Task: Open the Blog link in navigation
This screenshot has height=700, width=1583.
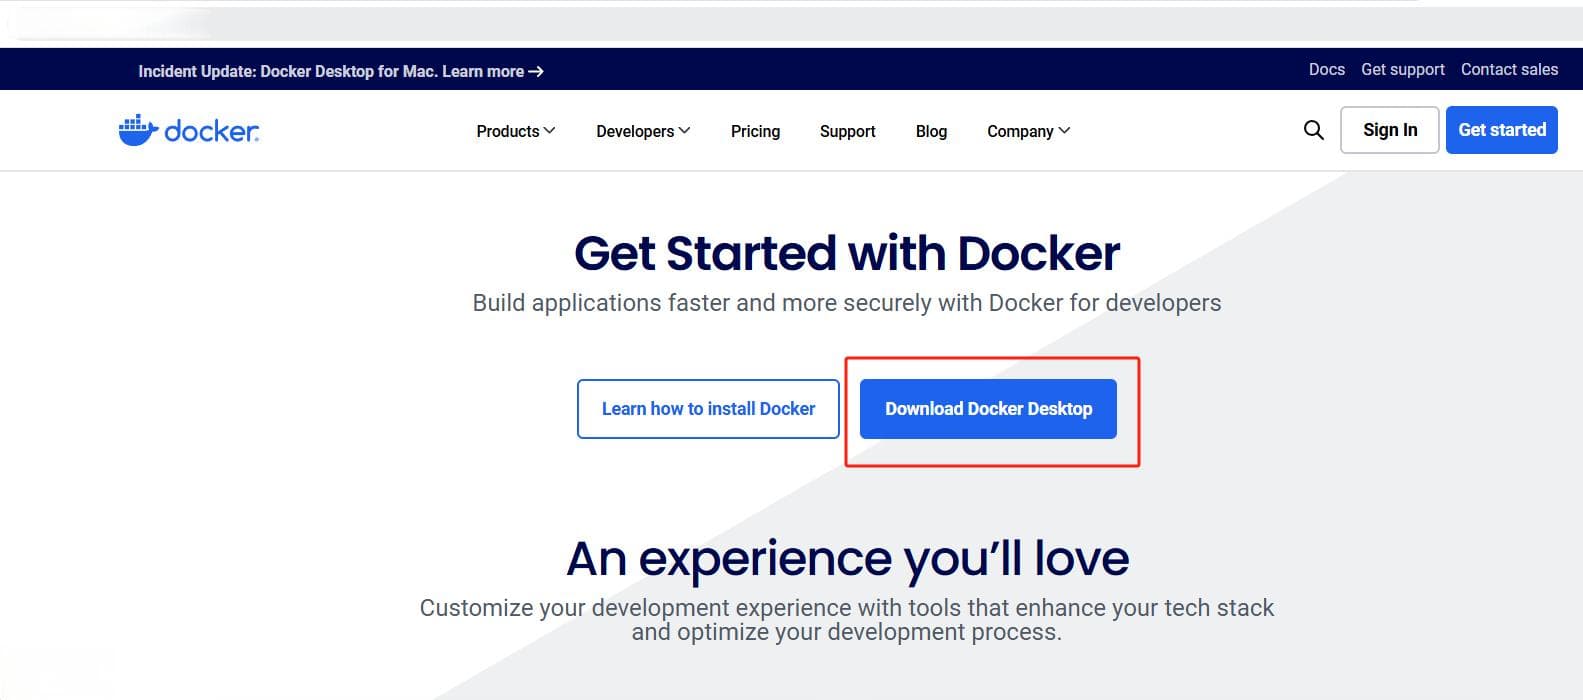Action: [931, 131]
